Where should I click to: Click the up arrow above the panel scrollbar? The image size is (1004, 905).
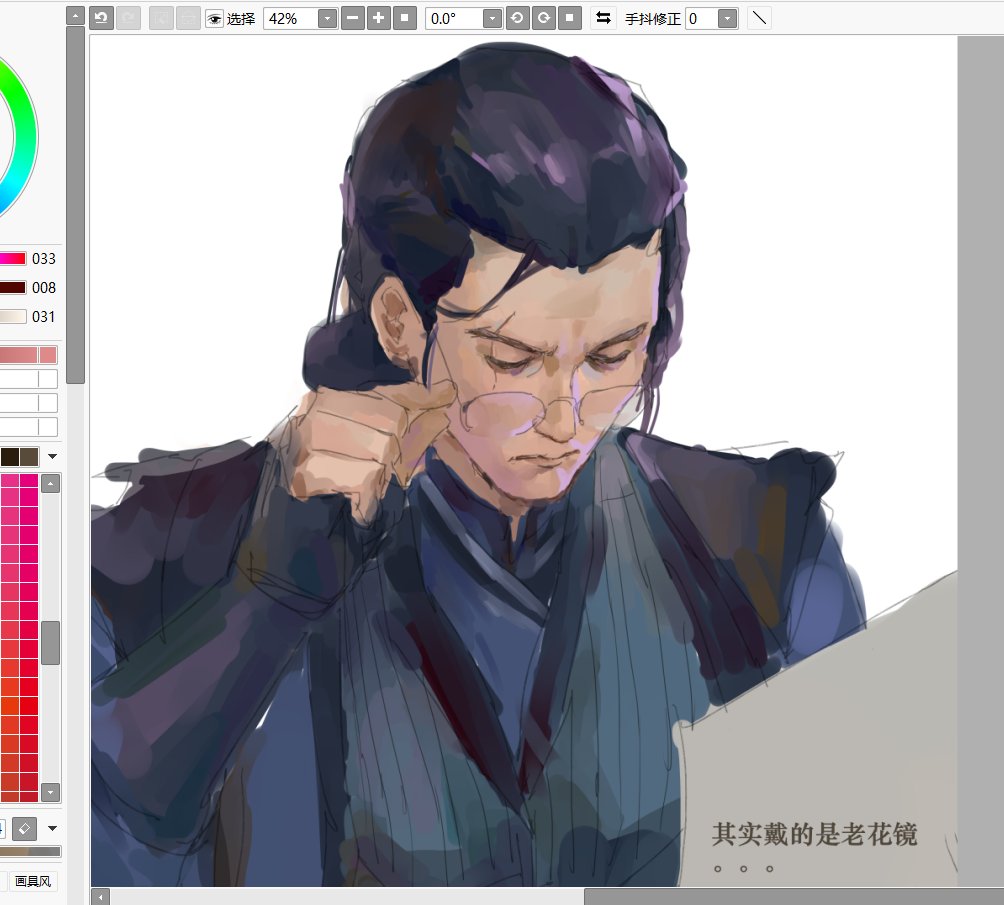point(76,15)
